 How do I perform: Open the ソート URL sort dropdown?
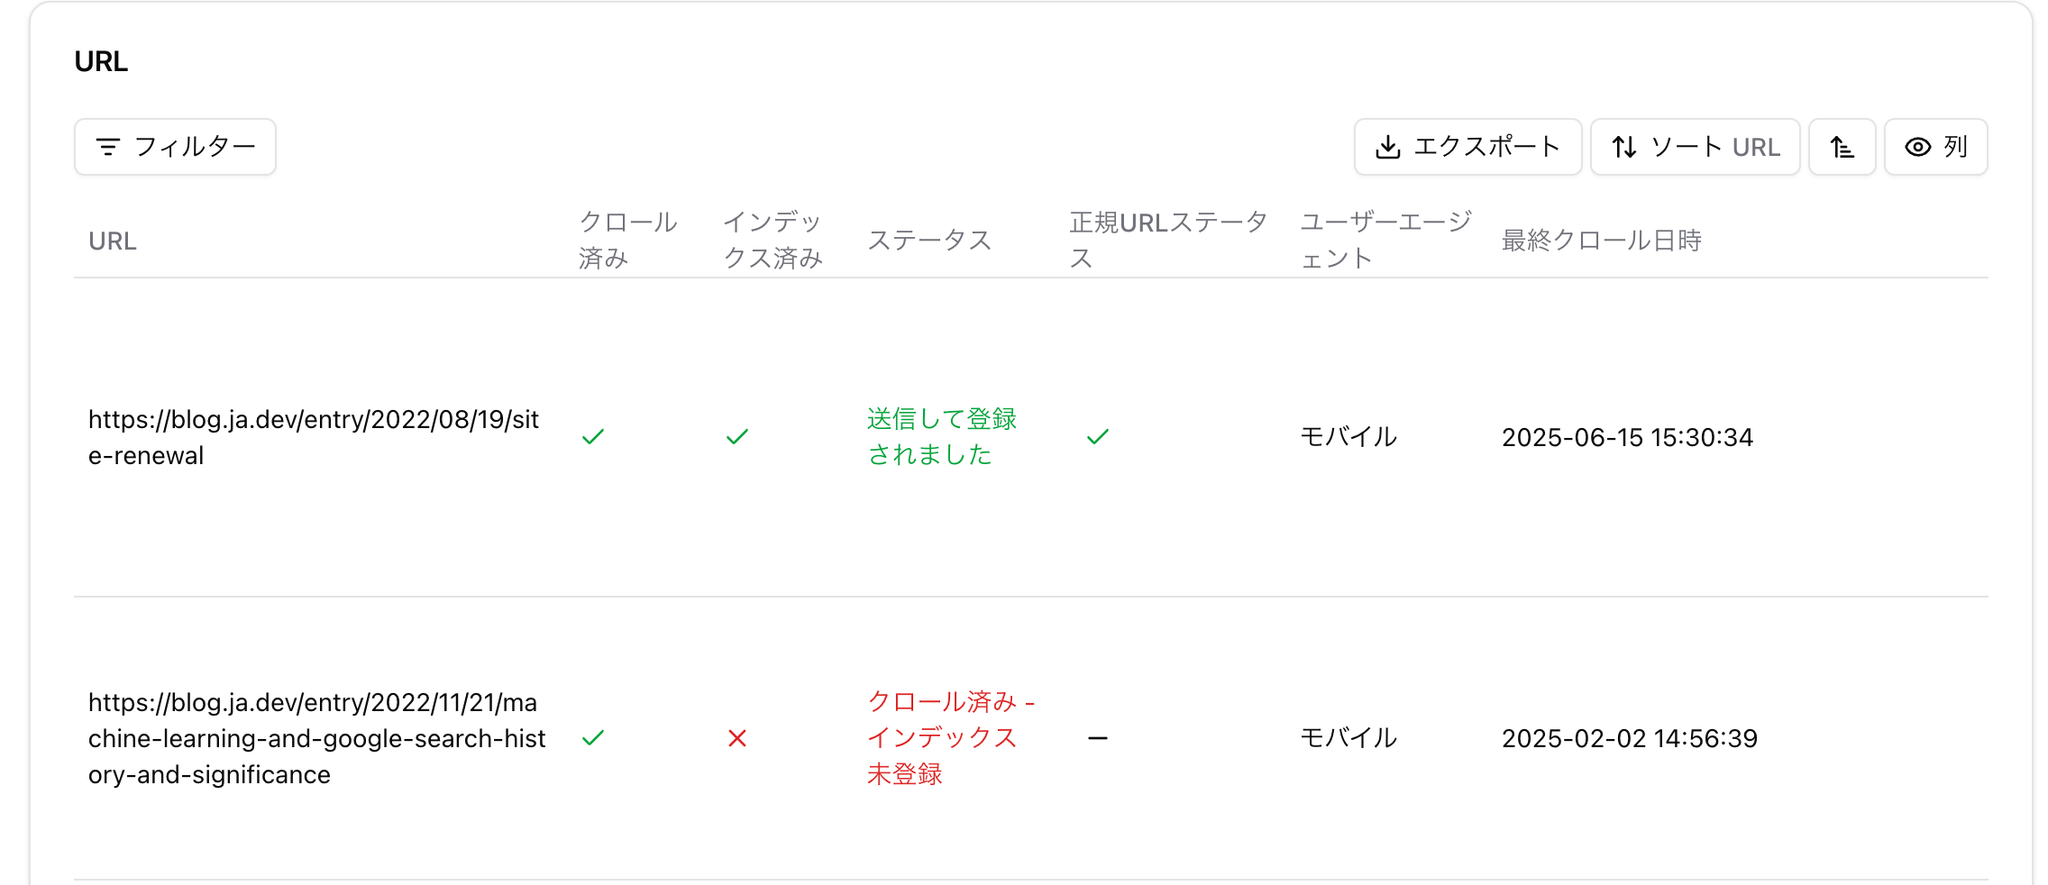click(x=1695, y=147)
